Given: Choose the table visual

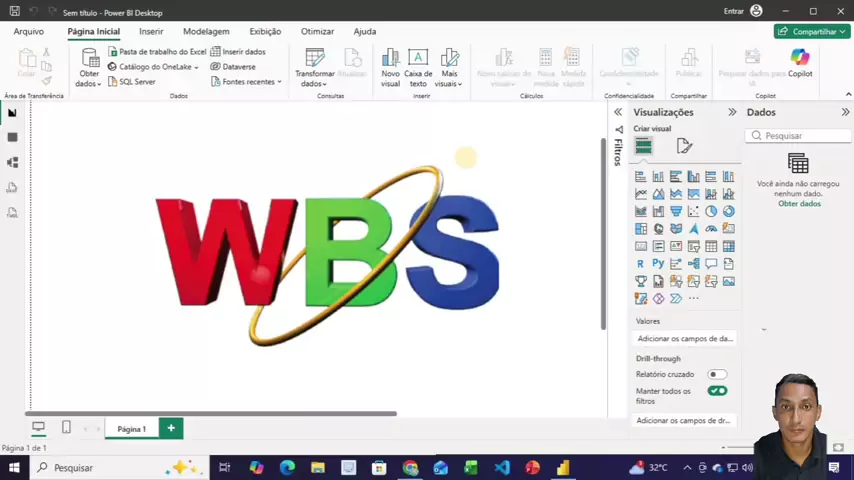Looking at the screenshot, I should click(711, 246).
